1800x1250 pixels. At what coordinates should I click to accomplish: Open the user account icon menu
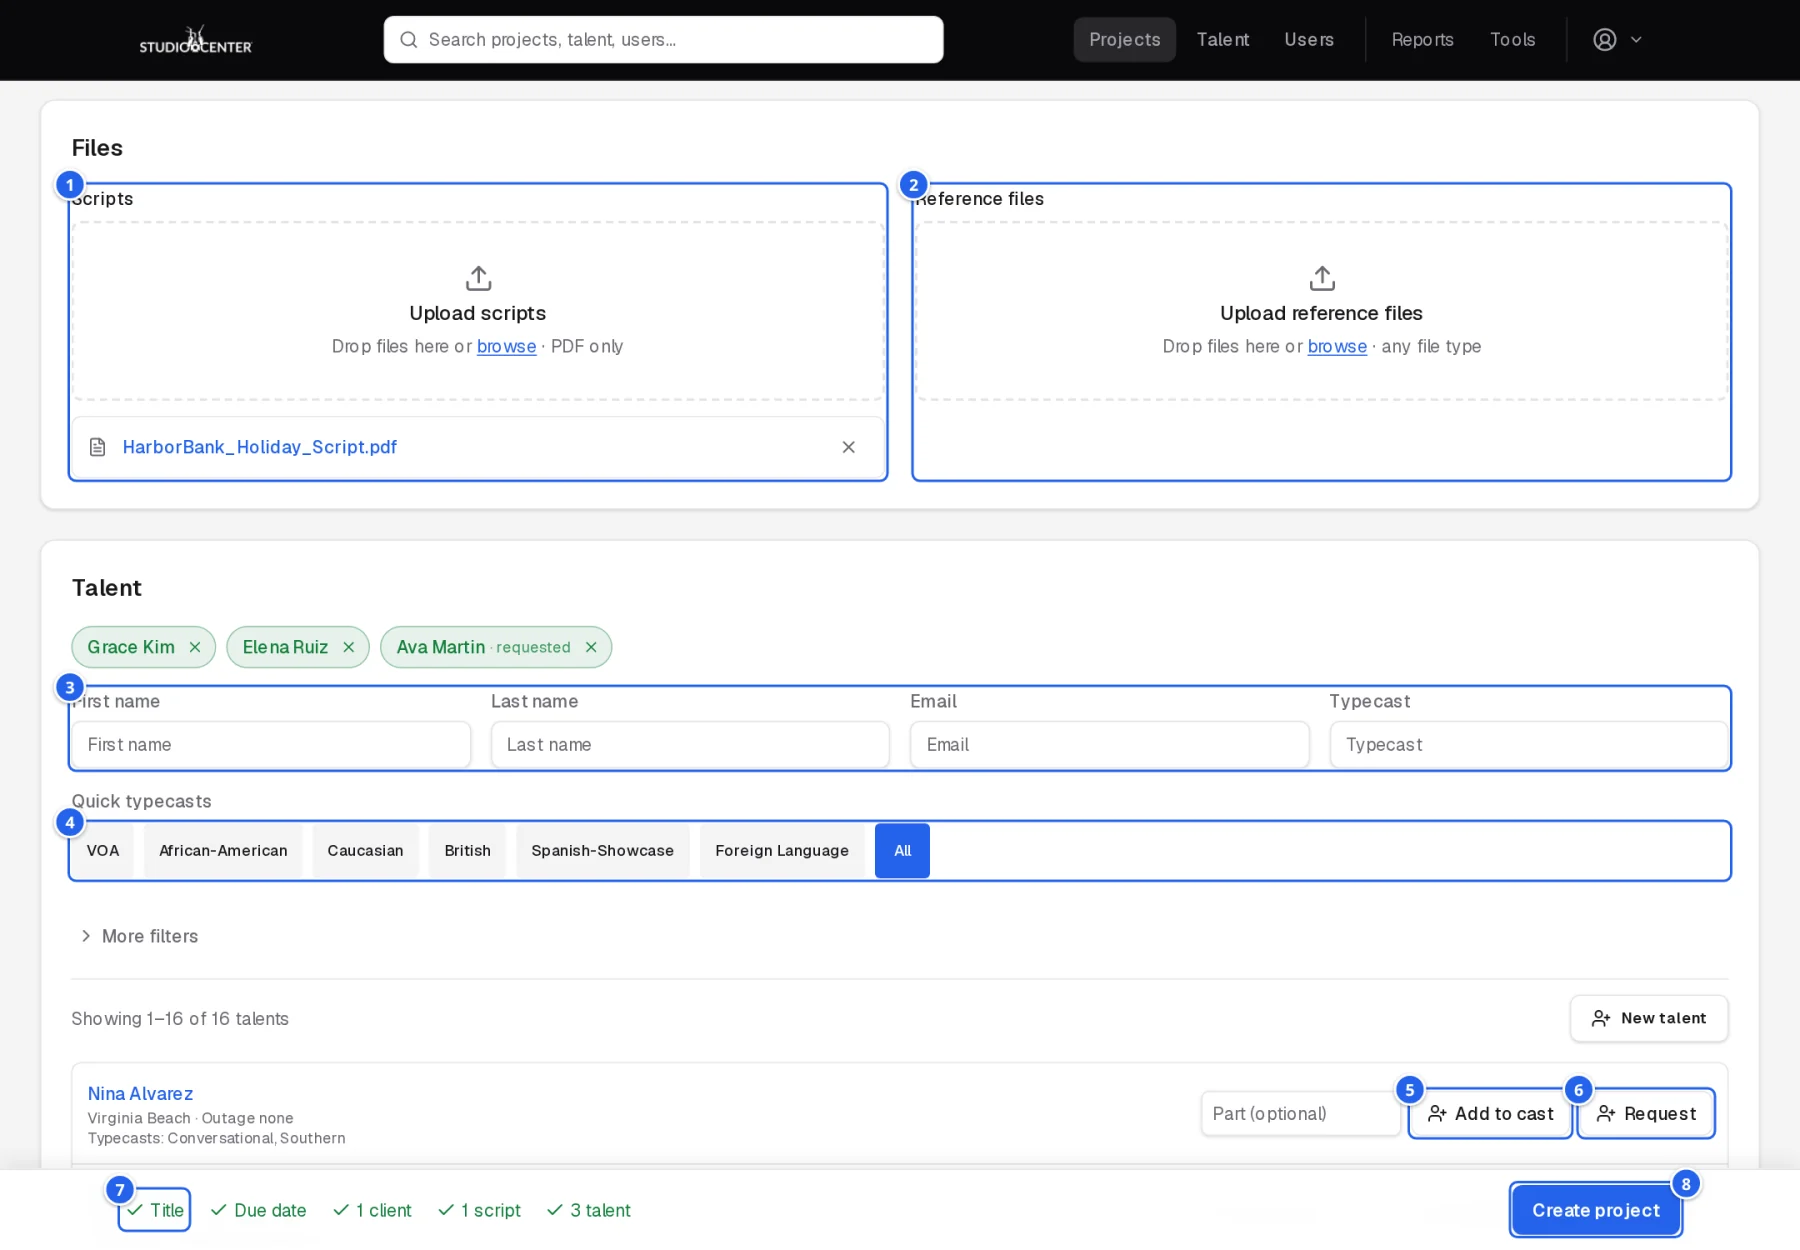click(x=1617, y=40)
